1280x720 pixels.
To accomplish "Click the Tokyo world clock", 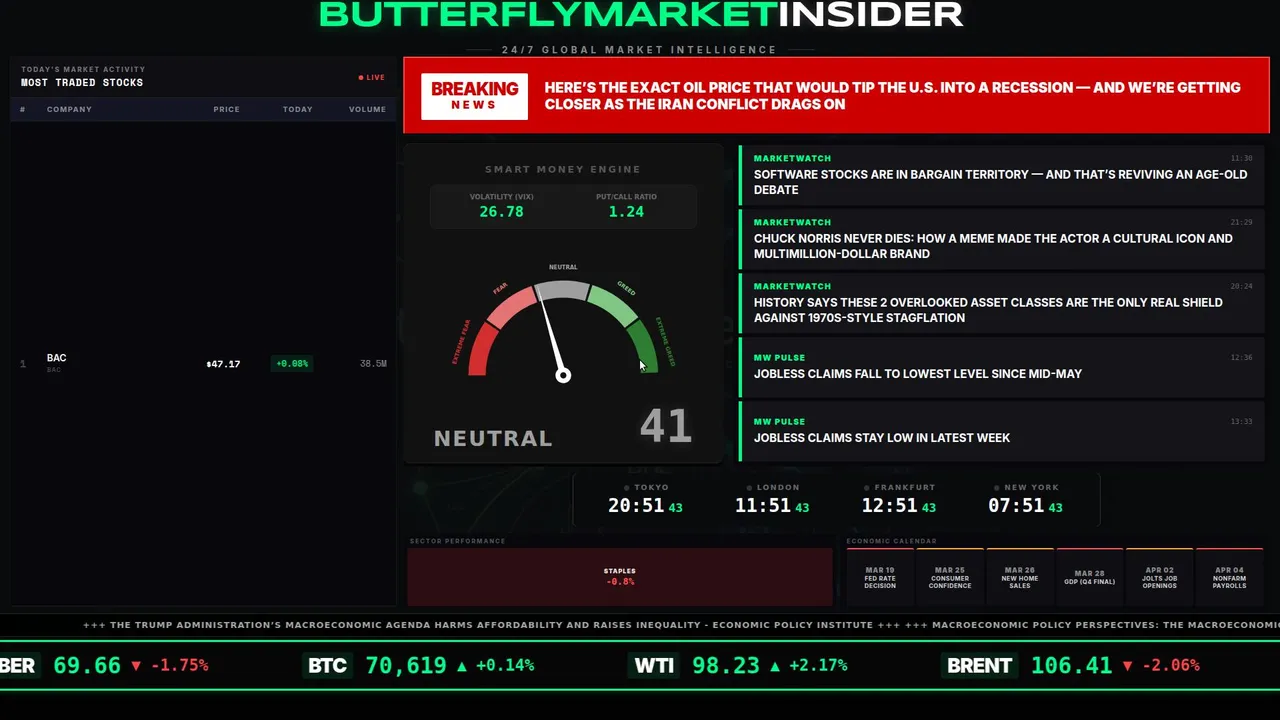I will (x=645, y=499).
